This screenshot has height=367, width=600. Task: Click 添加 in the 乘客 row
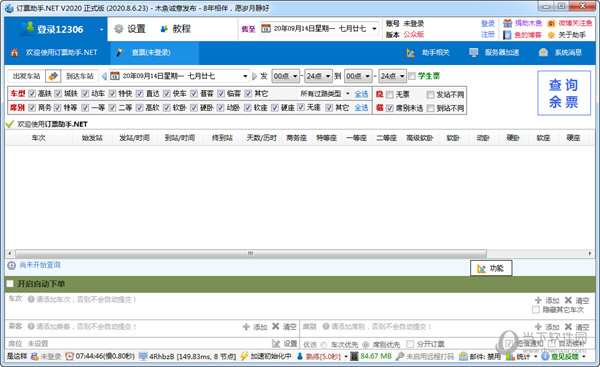pos(255,327)
